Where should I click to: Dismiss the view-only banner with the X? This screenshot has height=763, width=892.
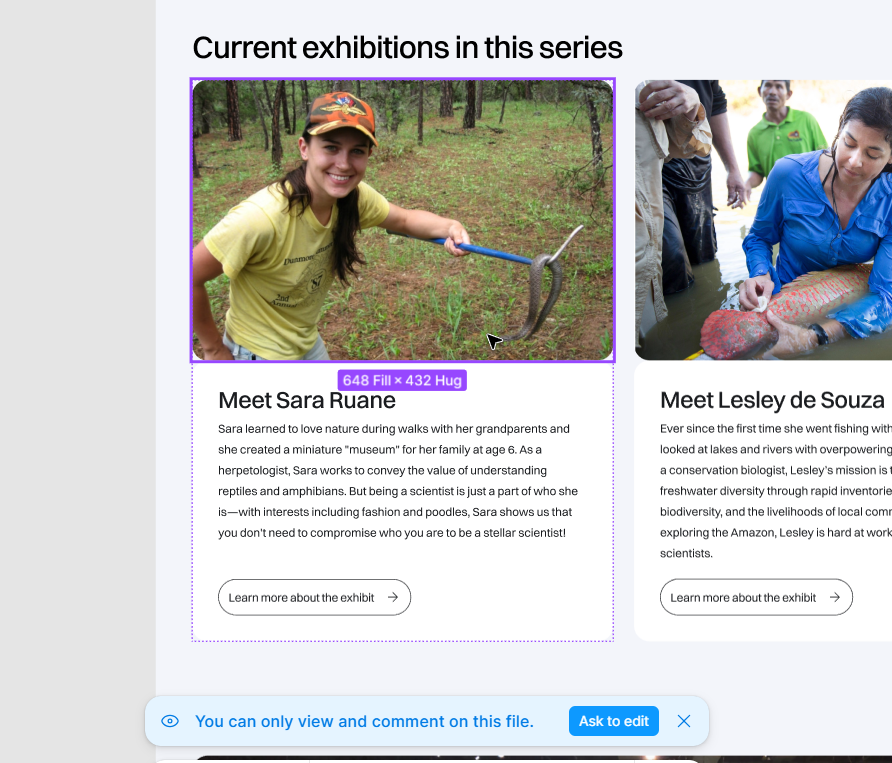point(684,721)
